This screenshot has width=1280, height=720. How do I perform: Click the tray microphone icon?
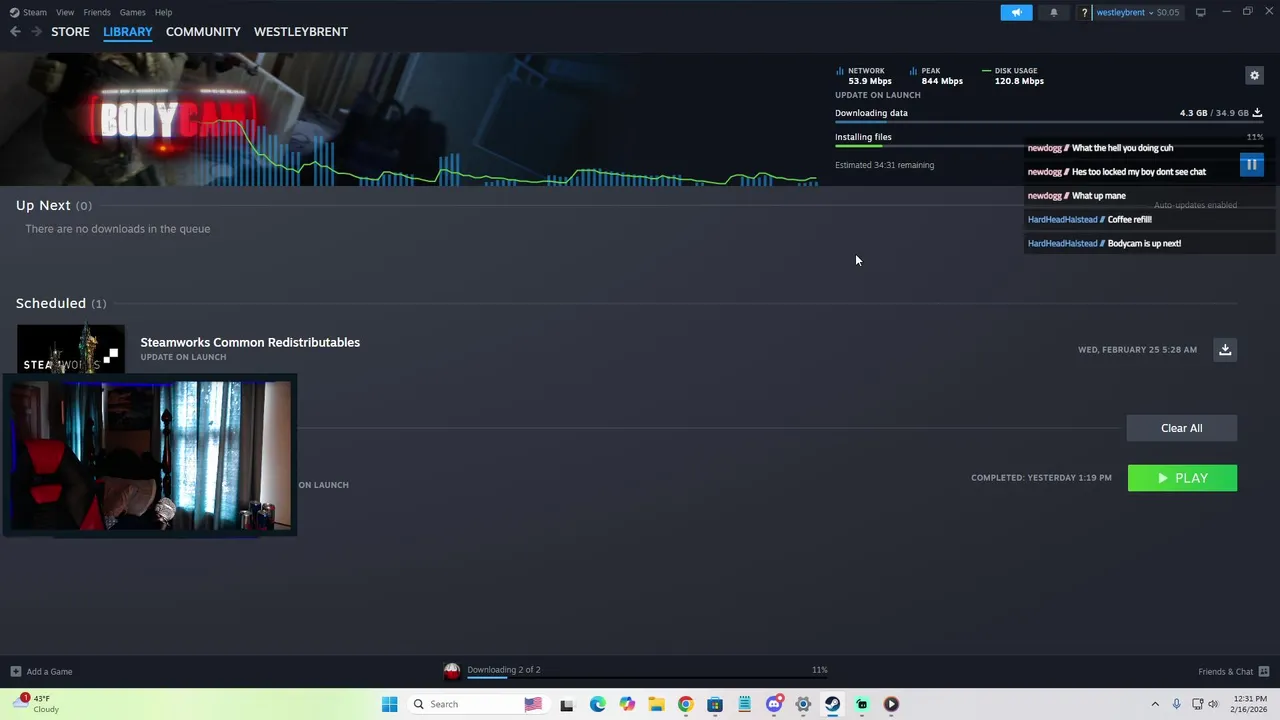click(x=1176, y=704)
